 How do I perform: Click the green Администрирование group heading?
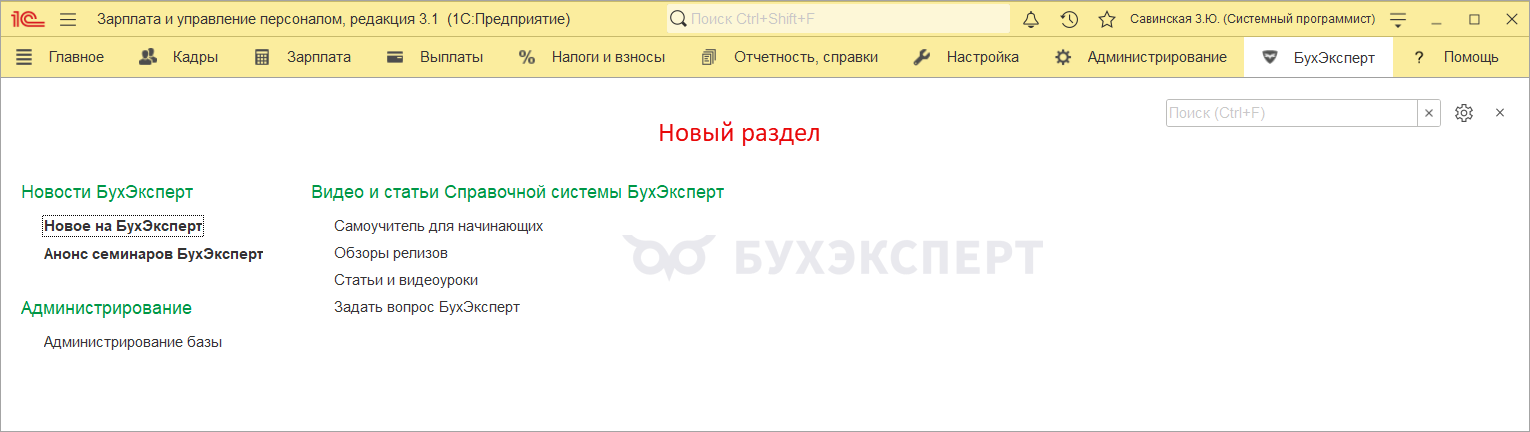tap(106, 308)
